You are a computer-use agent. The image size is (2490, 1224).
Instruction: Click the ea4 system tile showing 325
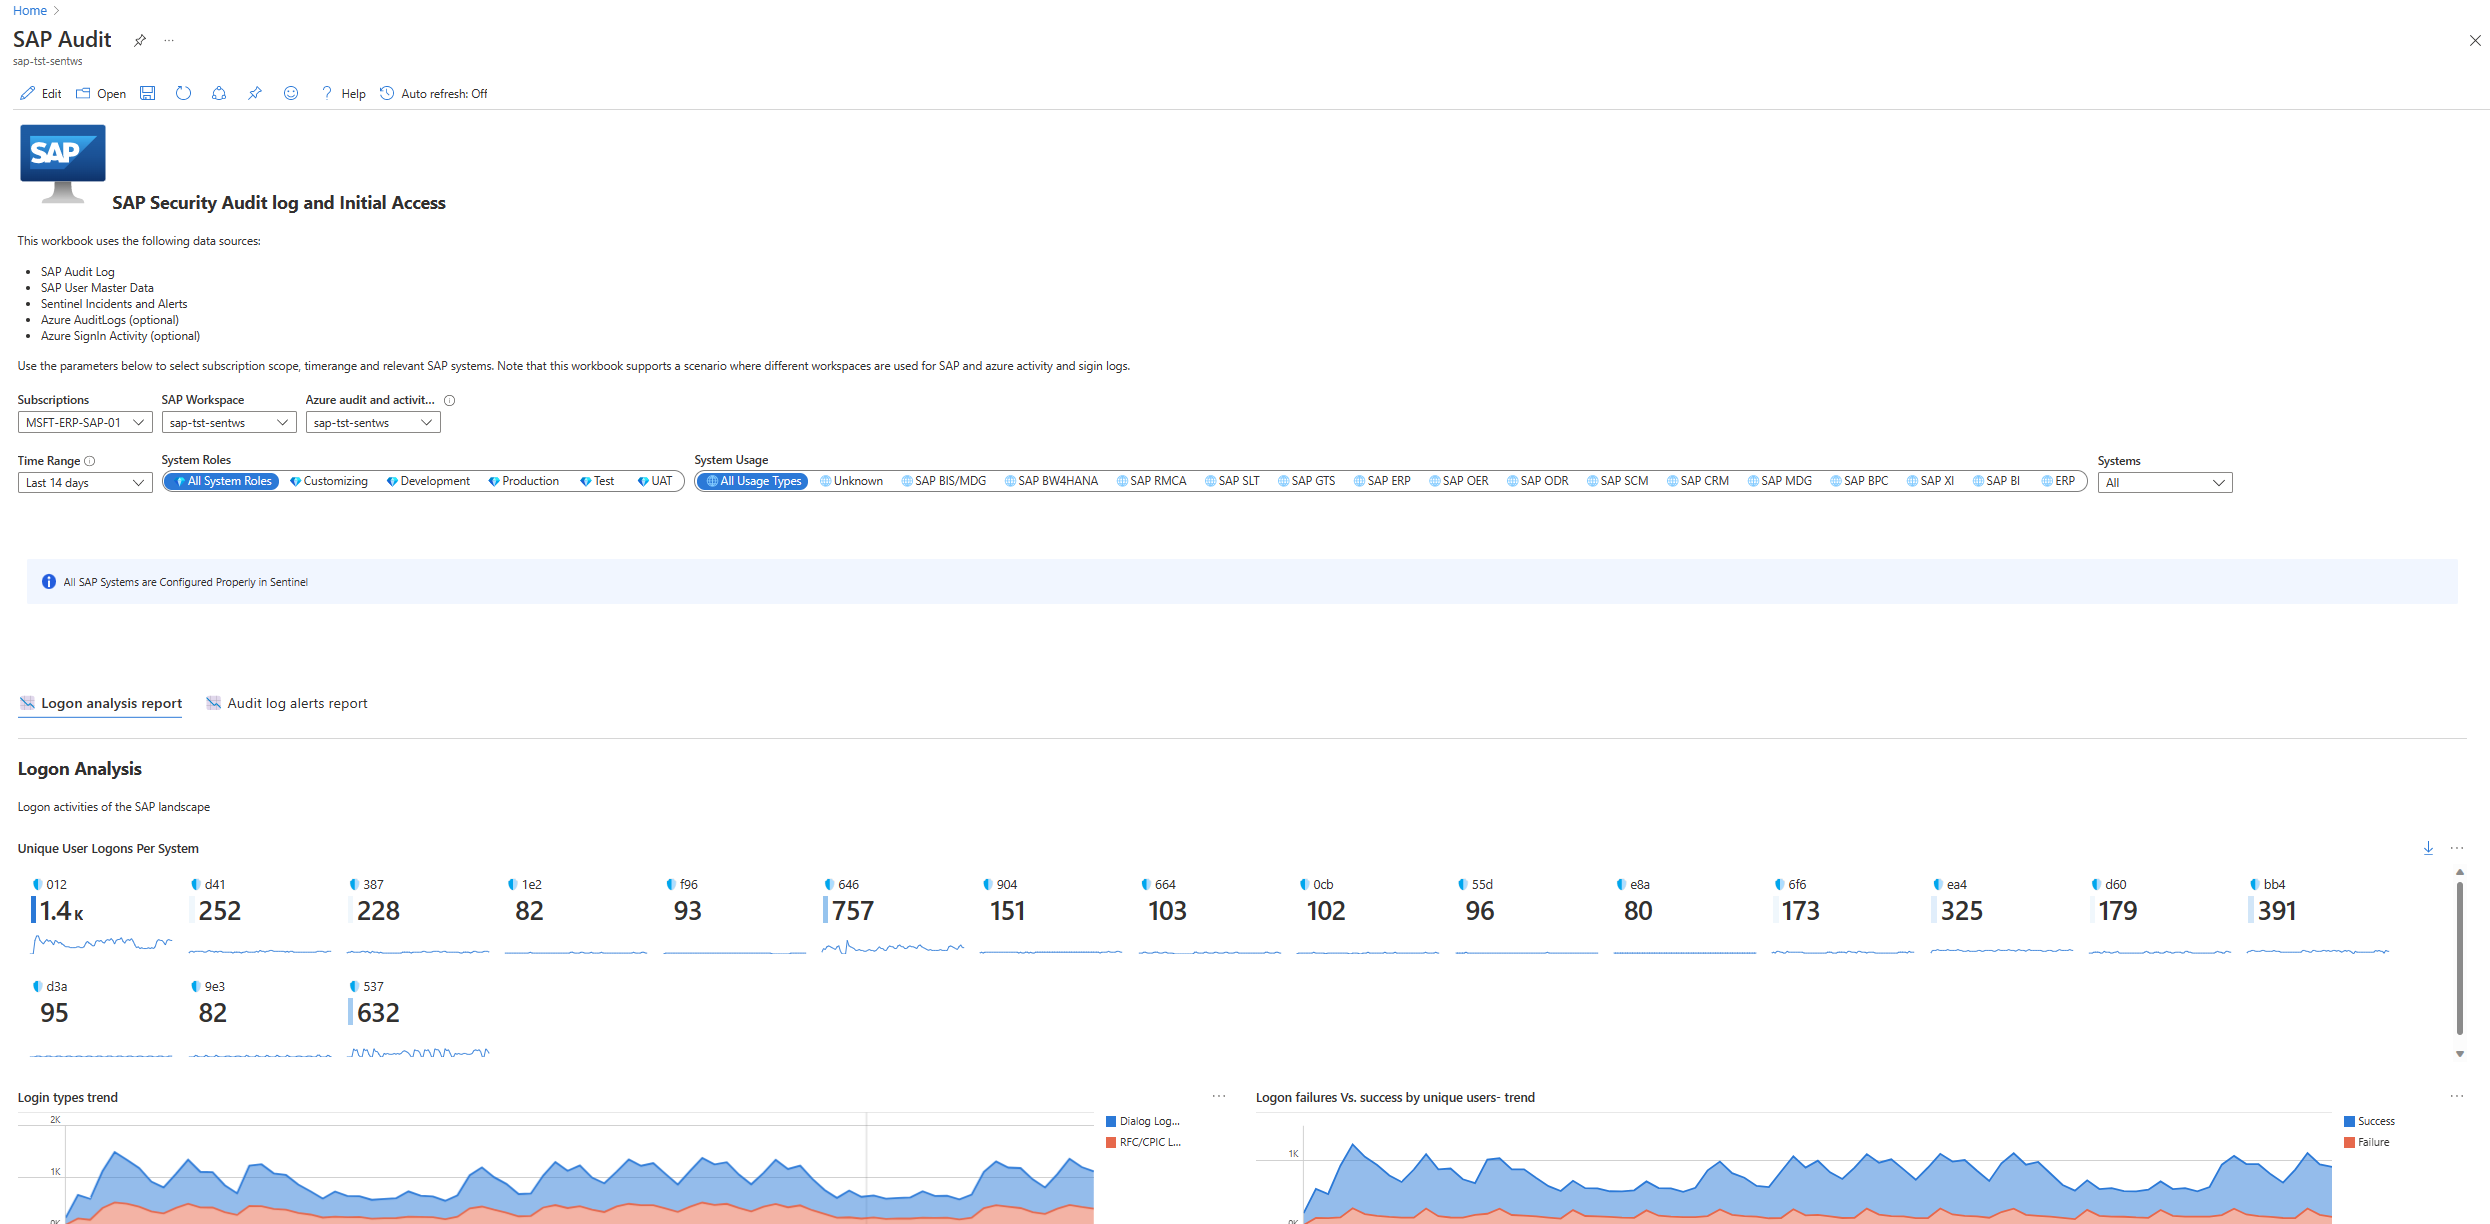pyautogui.click(x=2001, y=916)
